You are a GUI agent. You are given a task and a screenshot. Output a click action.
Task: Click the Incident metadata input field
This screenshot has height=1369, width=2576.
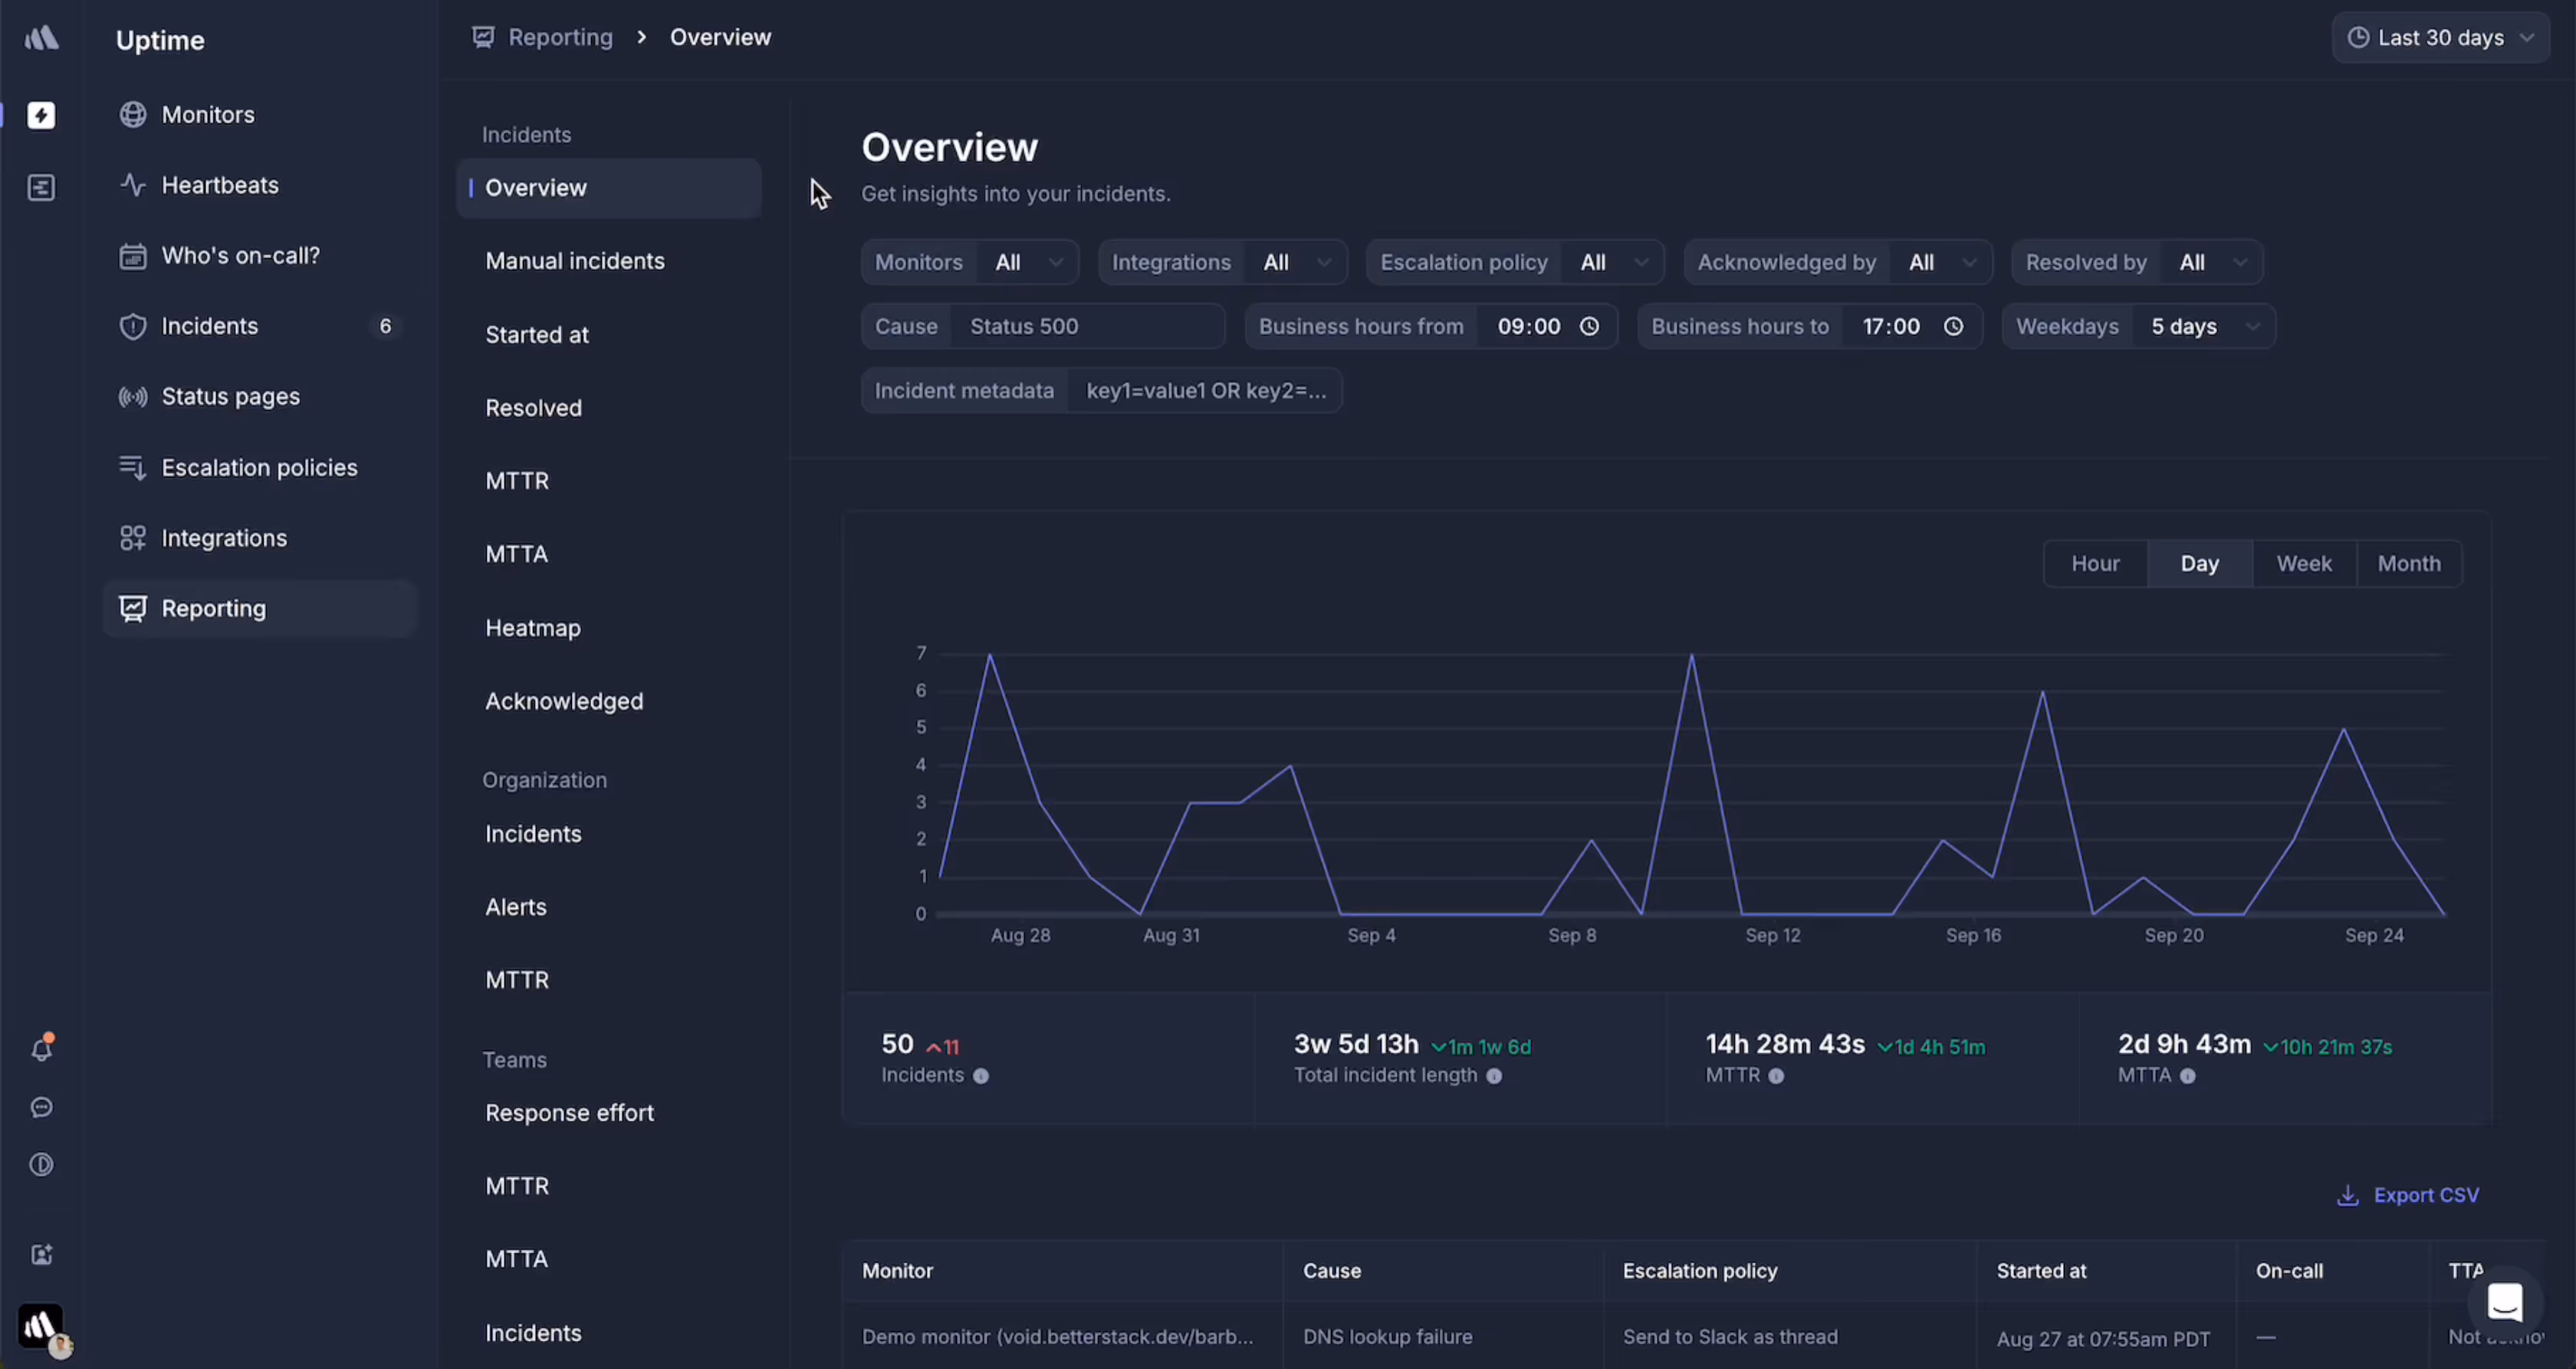pyautogui.click(x=1205, y=390)
